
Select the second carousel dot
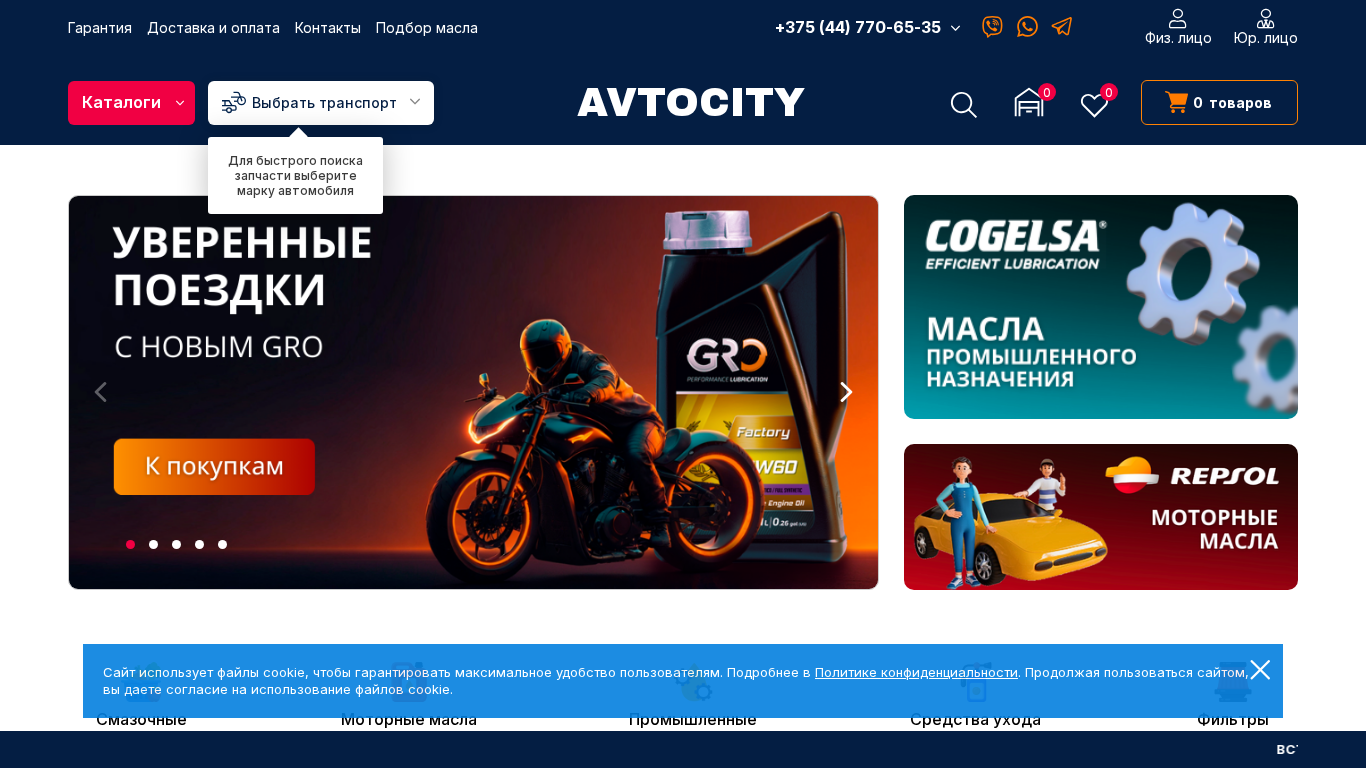point(153,544)
